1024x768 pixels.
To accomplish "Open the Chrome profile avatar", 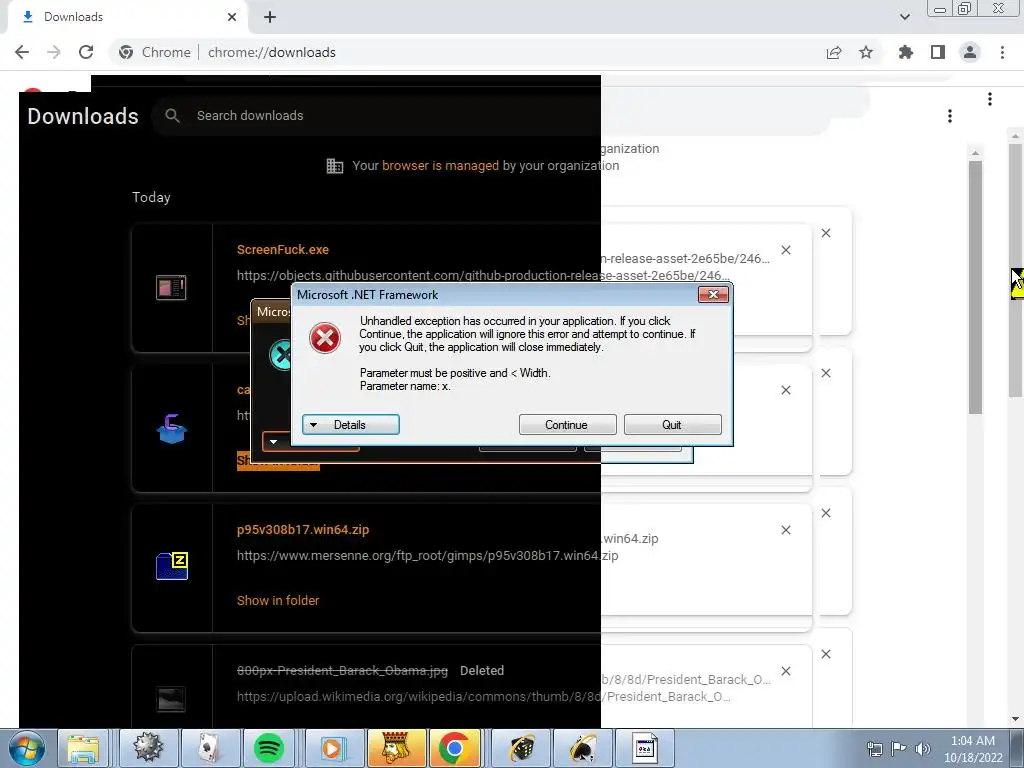I will [x=970, y=52].
